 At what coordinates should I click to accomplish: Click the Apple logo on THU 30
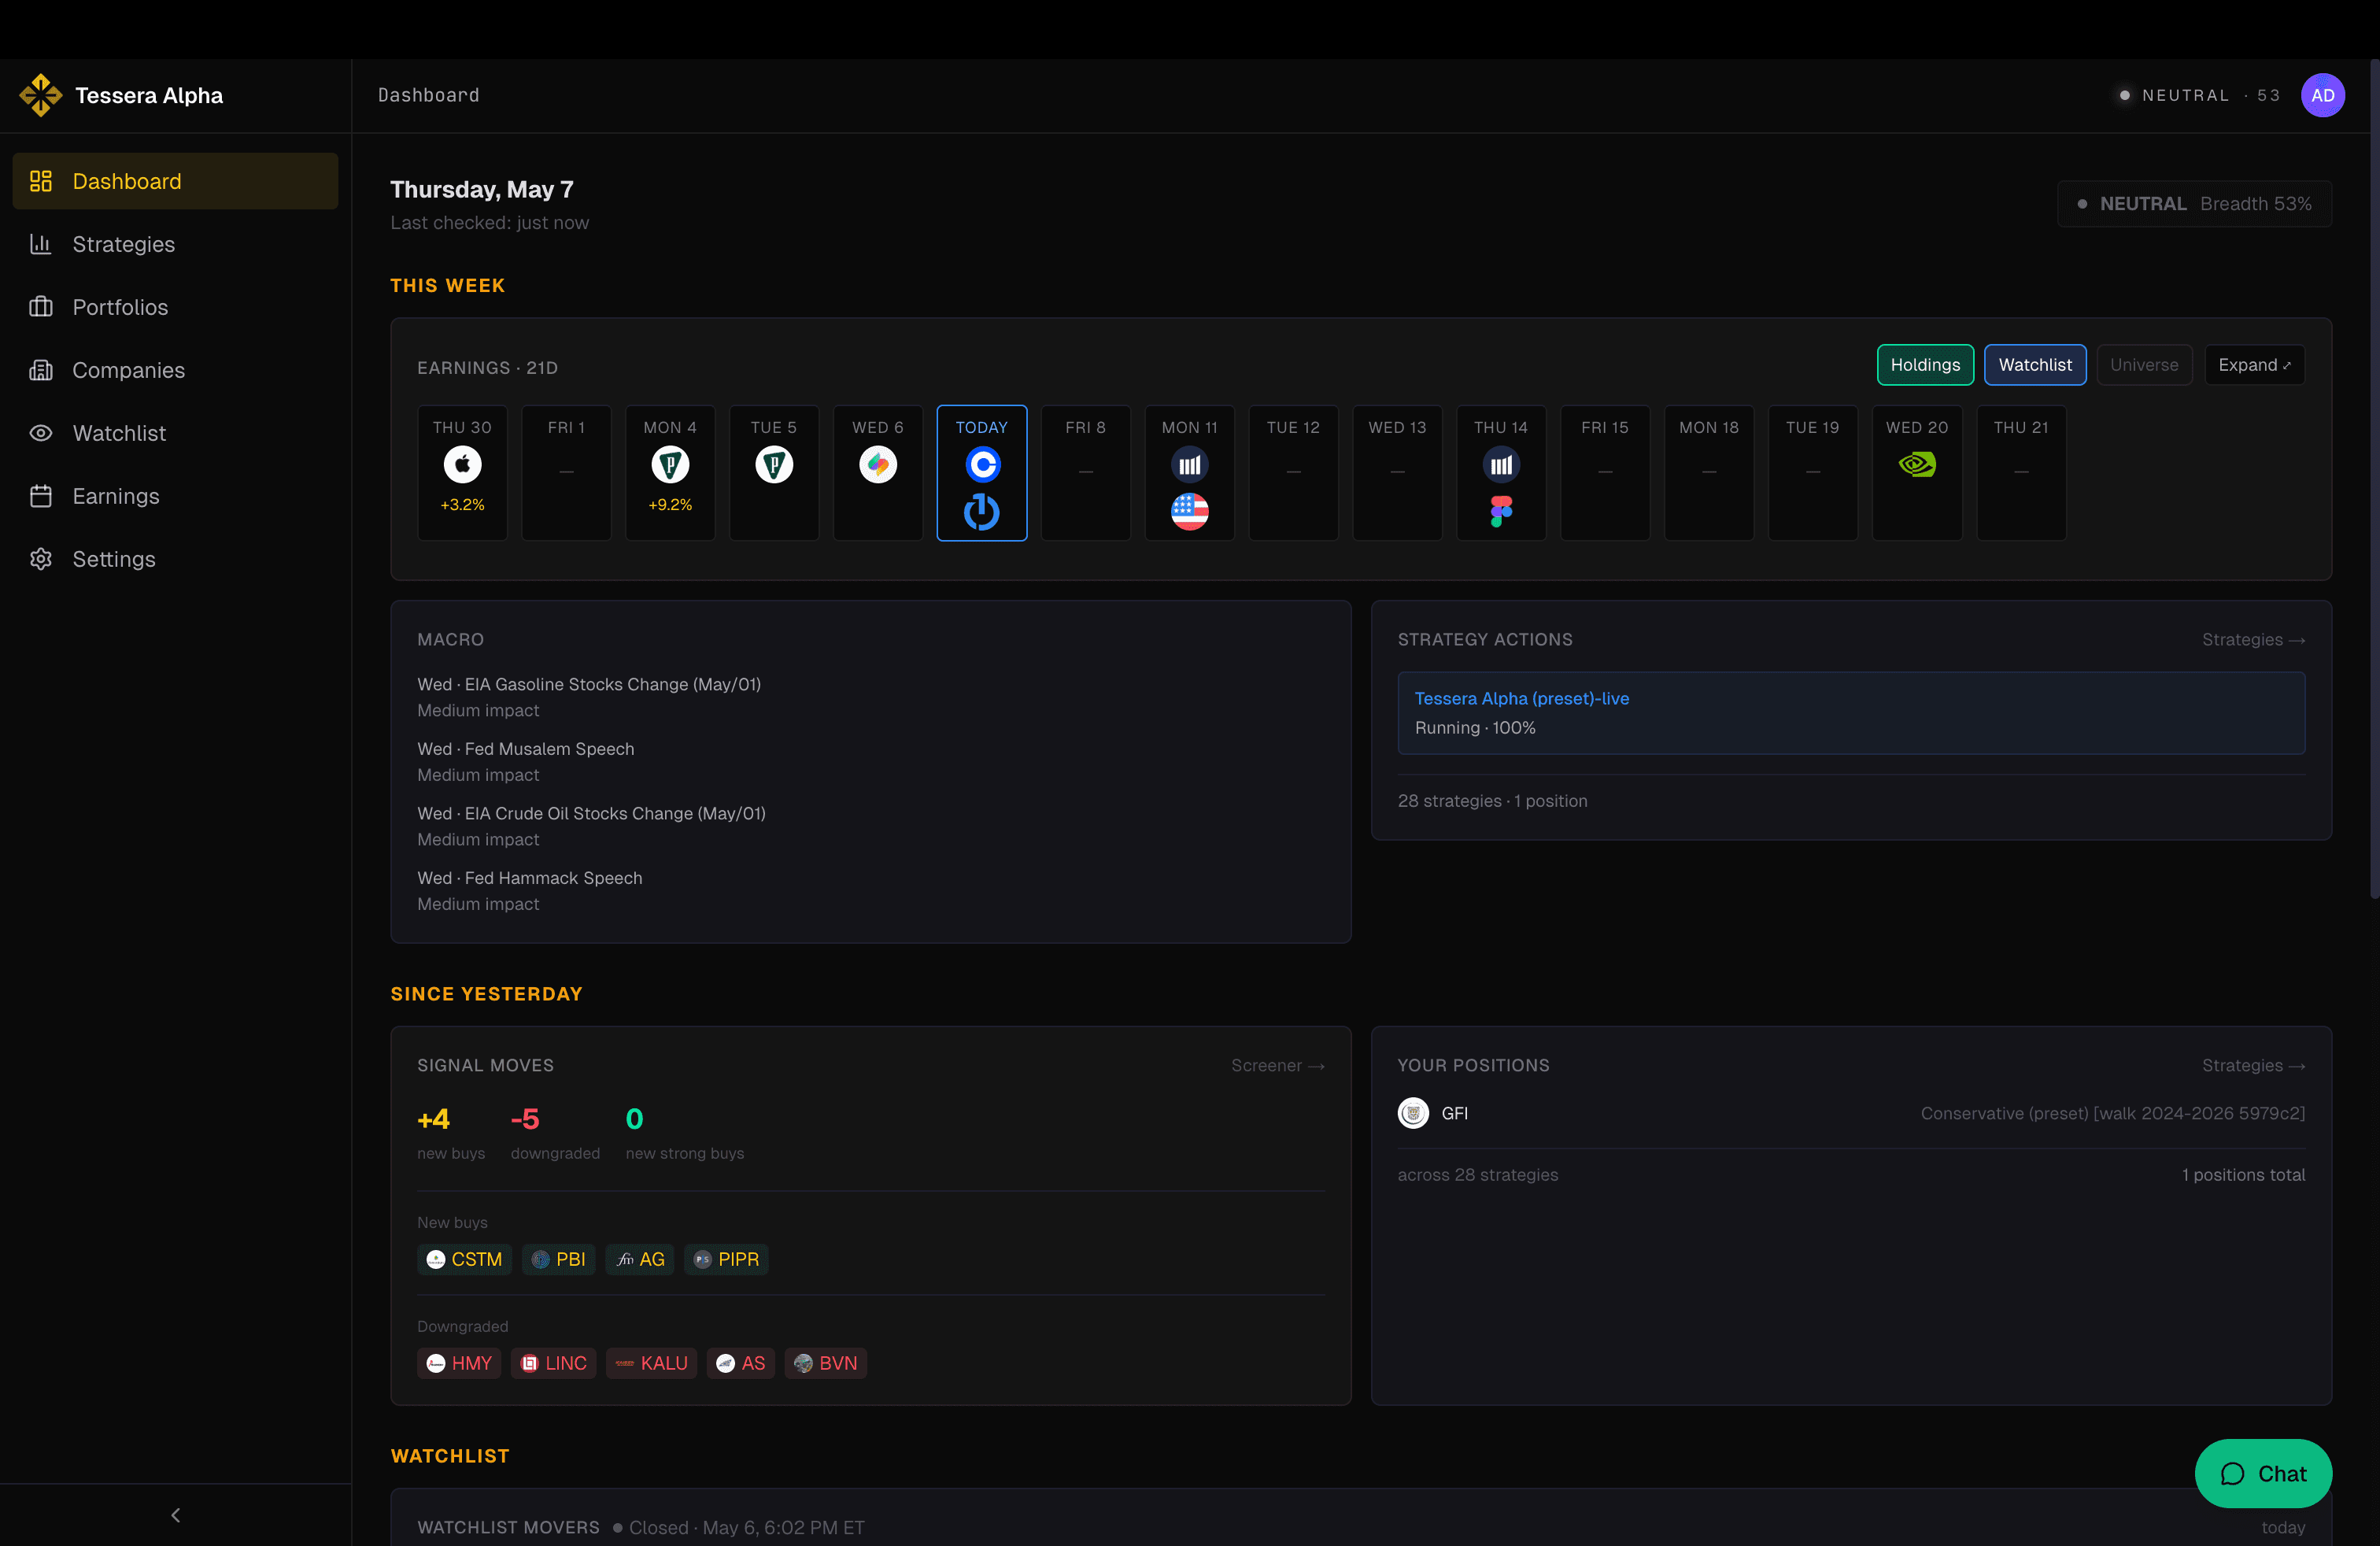(462, 464)
